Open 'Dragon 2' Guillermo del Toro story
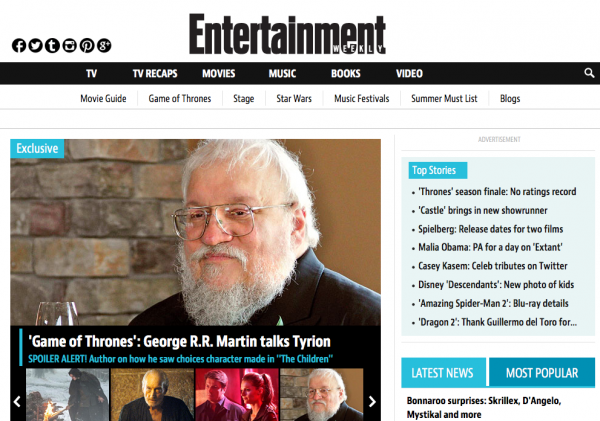Screen dimensions: 600x421 pos(497,322)
